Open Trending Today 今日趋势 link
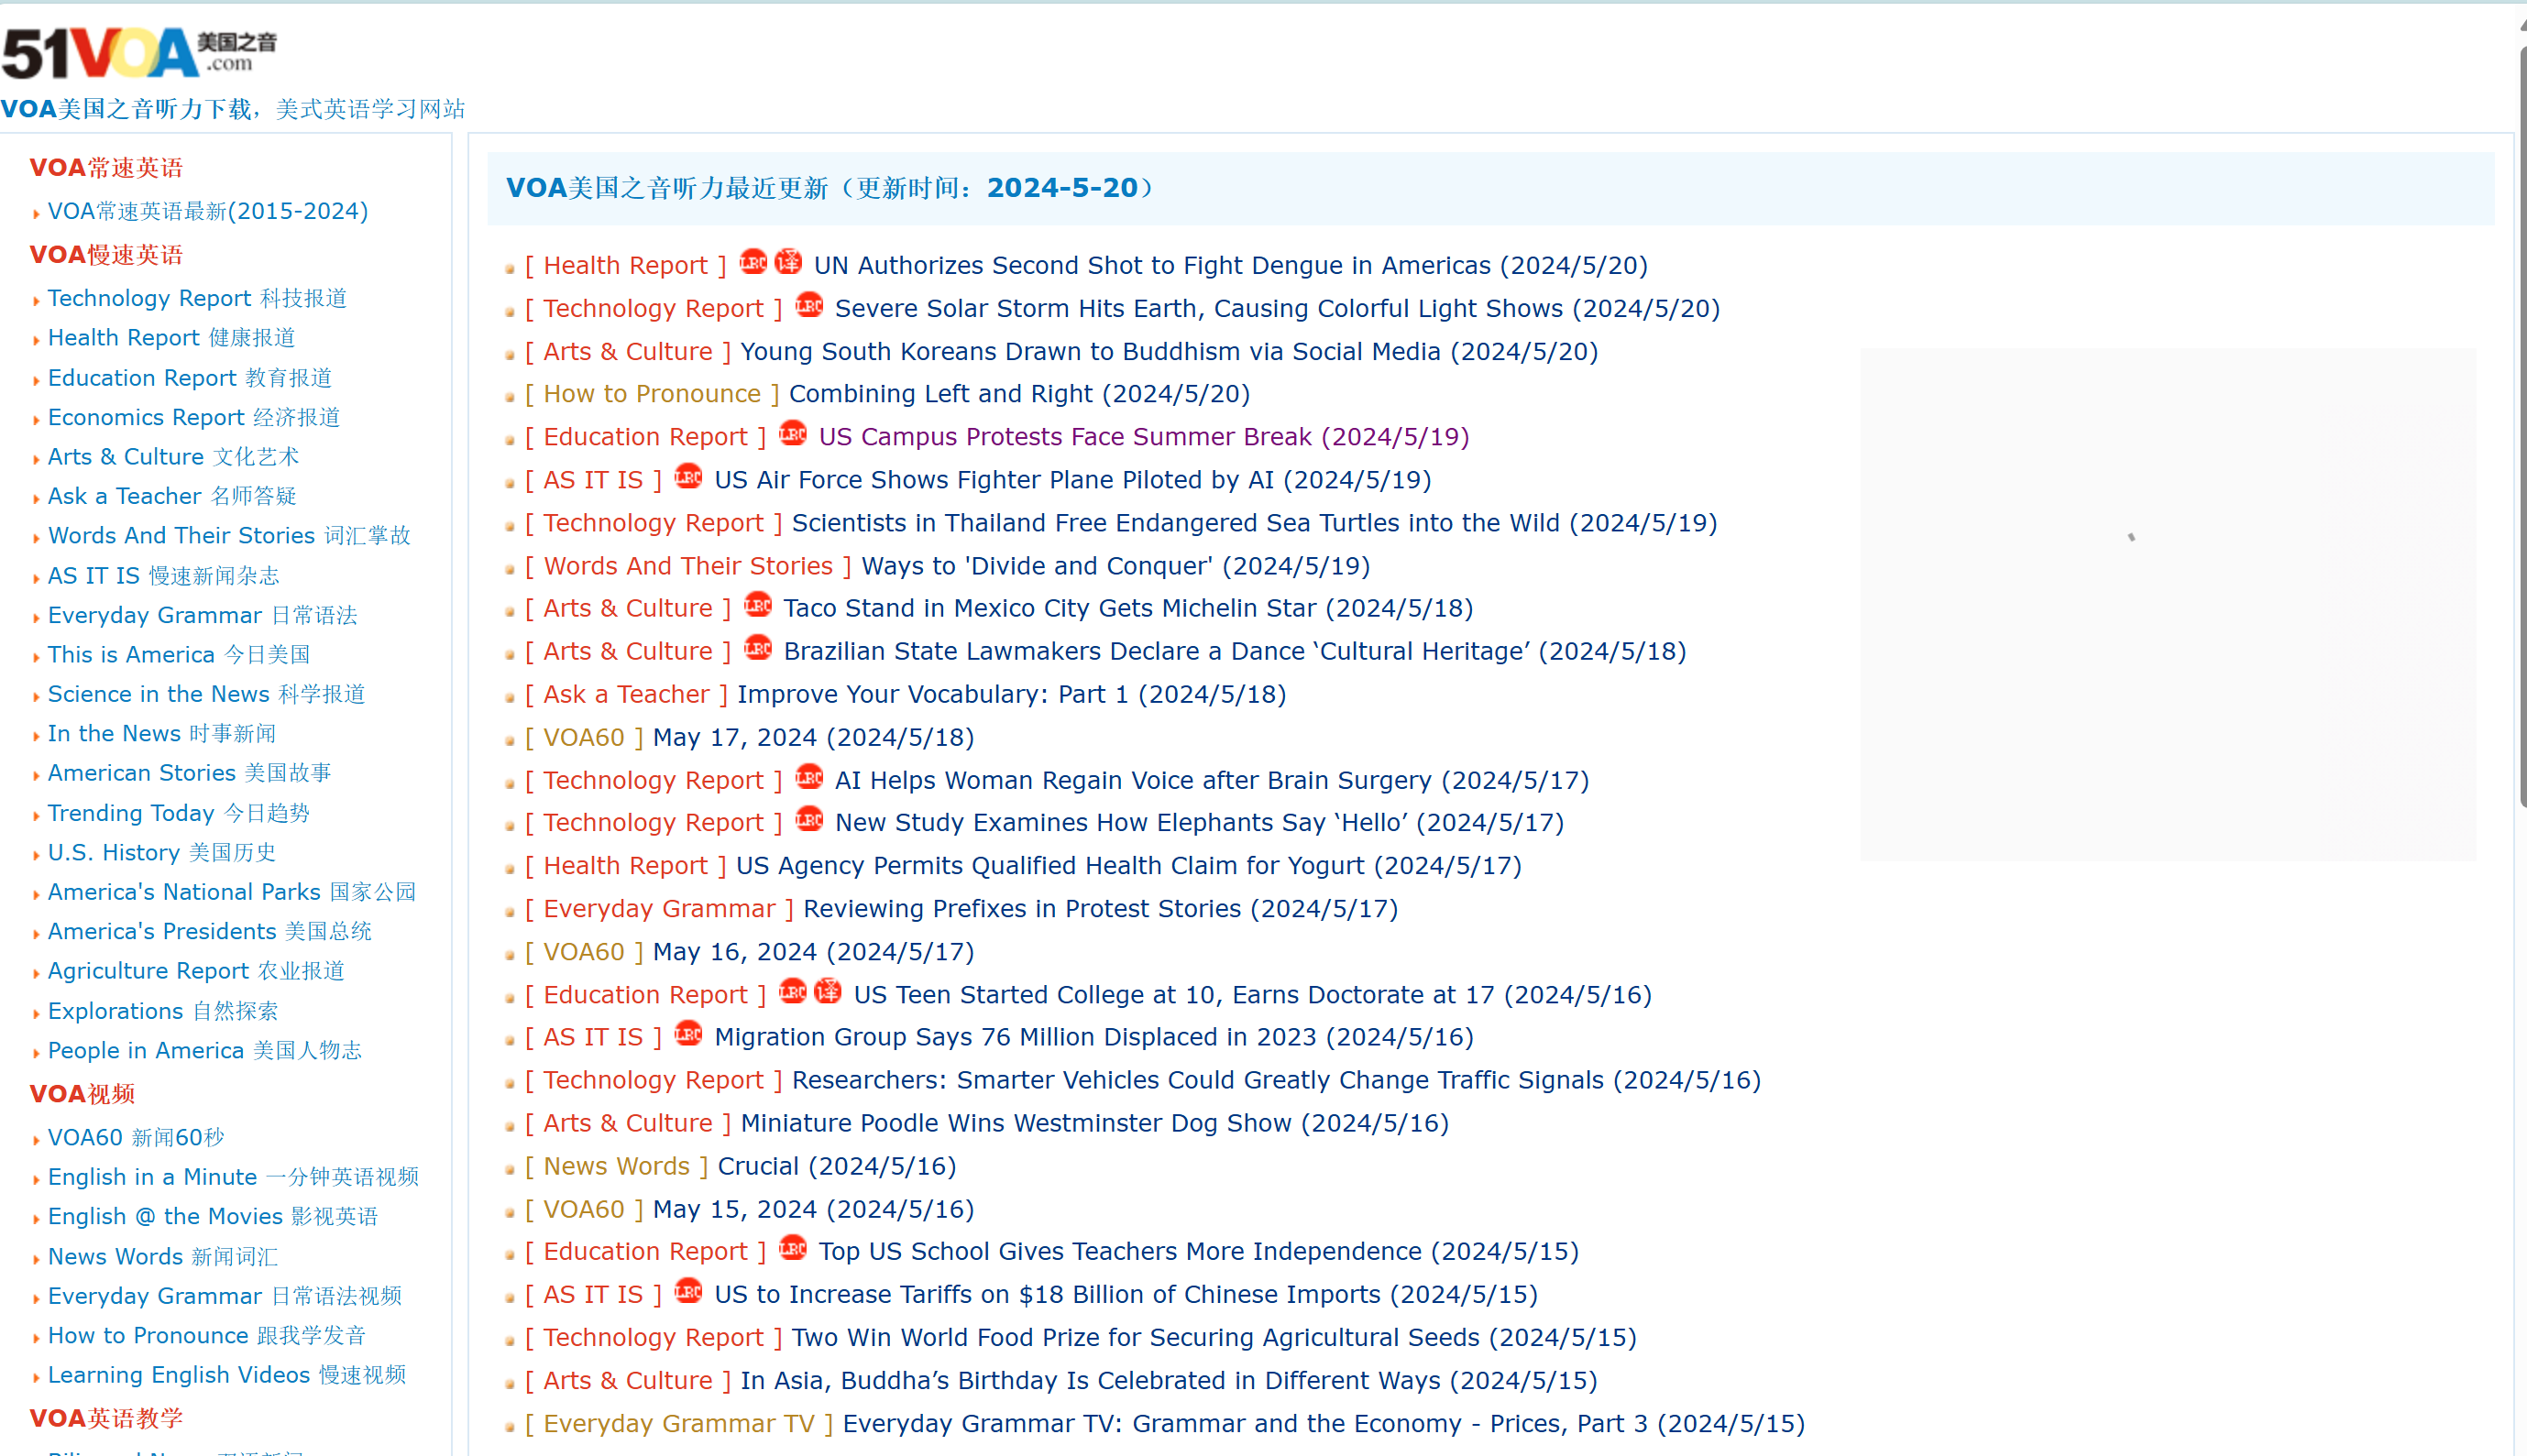The image size is (2527, 1456). [179, 813]
